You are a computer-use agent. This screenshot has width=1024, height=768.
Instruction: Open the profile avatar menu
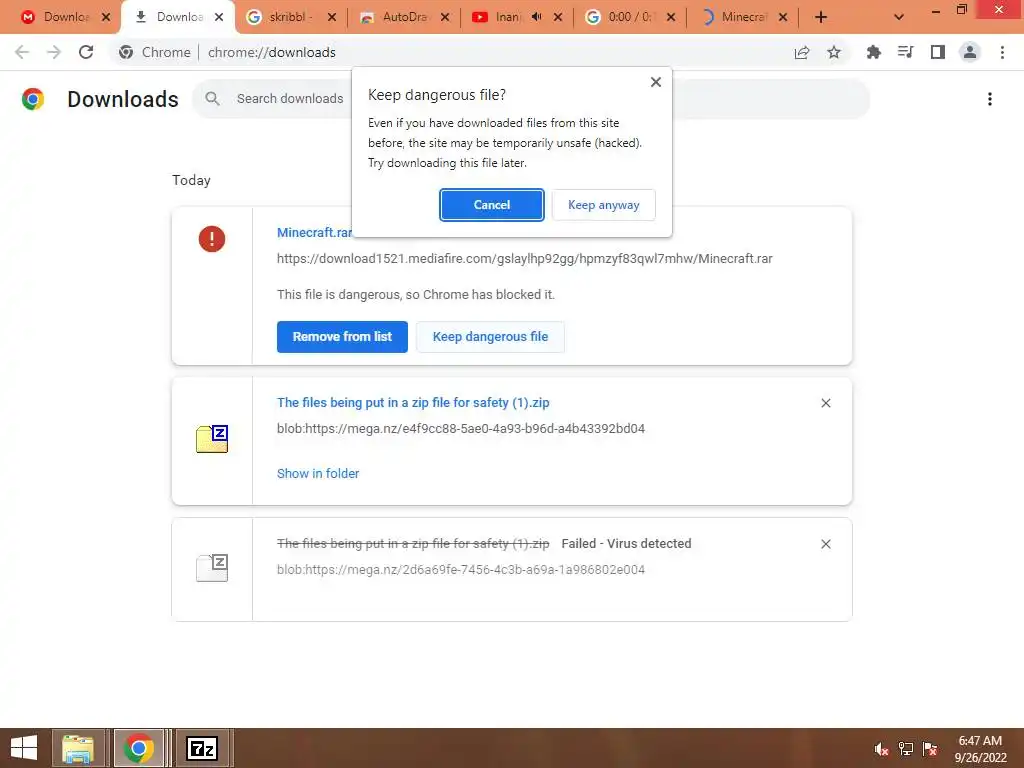pyautogui.click(x=970, y=52)
